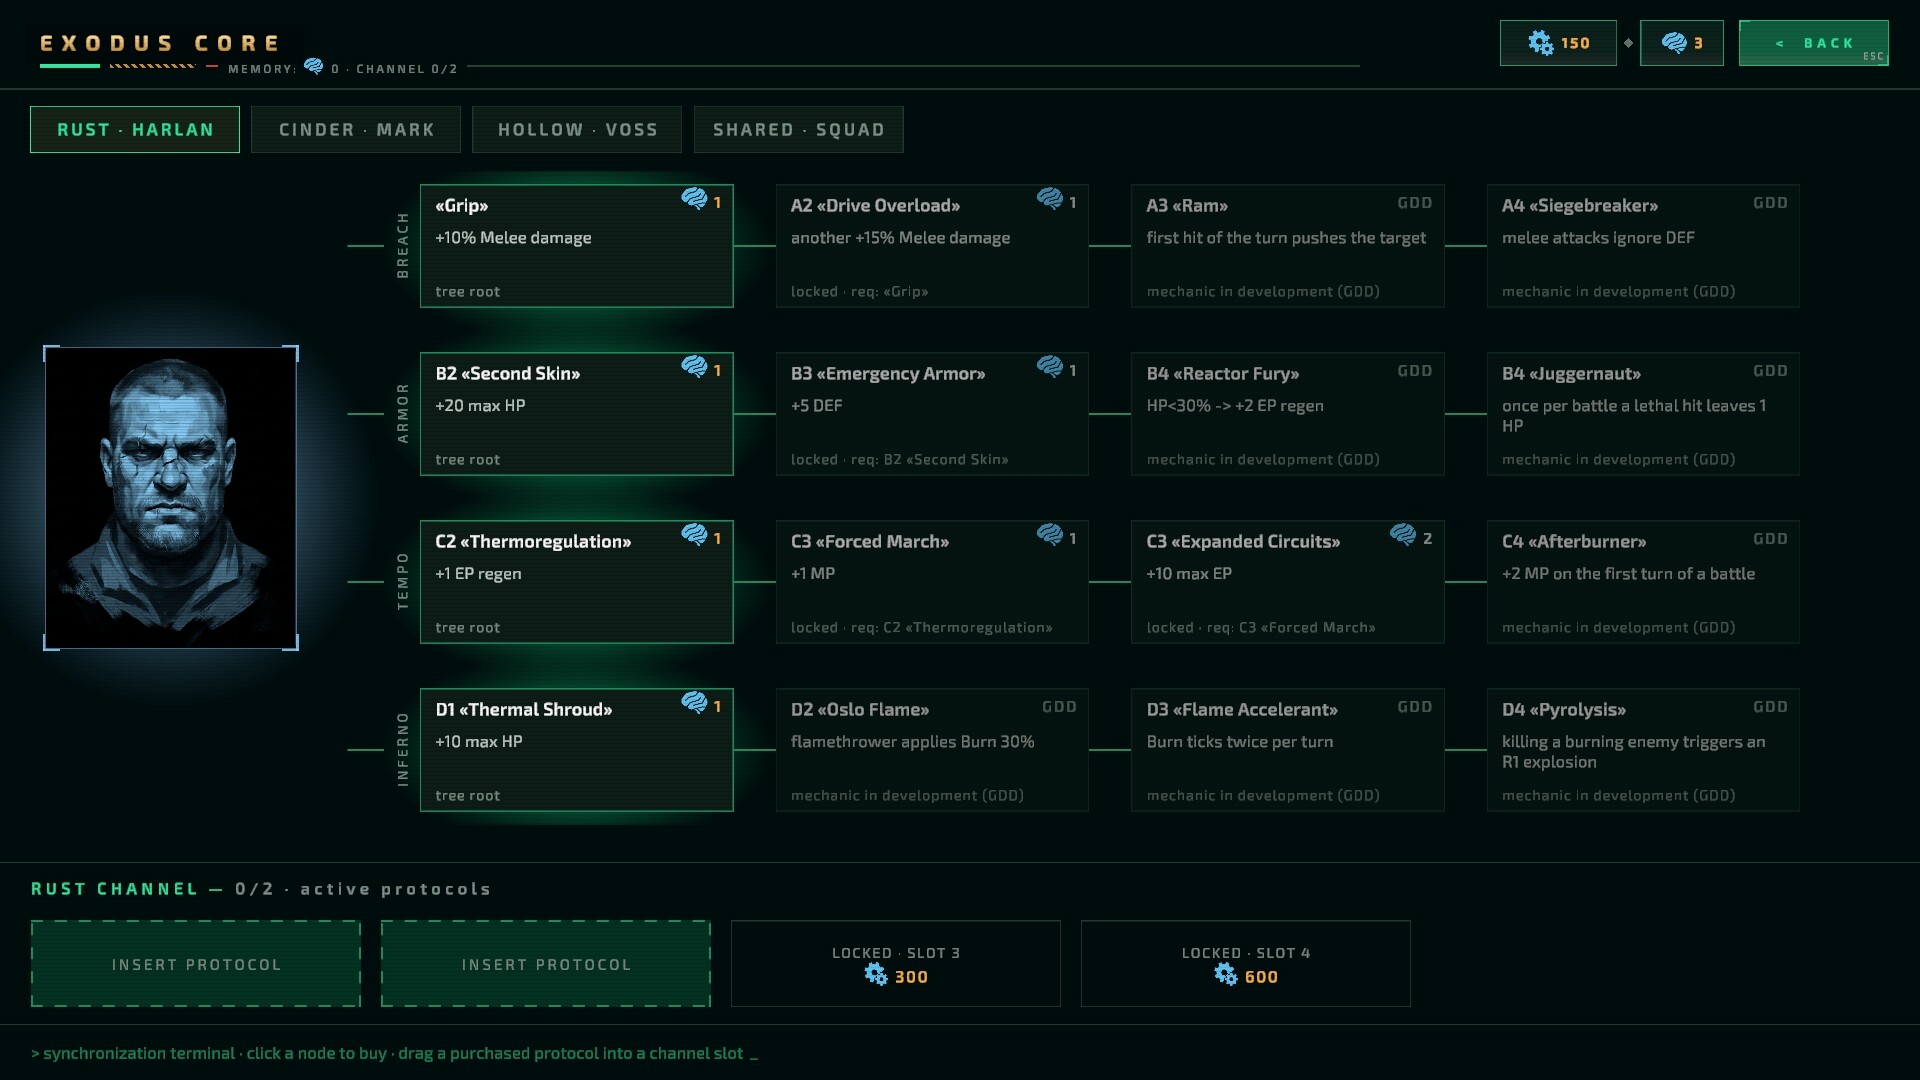
Task: Click brain cost icon on A2 «Drive Overload»
Action: [1050, 198]
